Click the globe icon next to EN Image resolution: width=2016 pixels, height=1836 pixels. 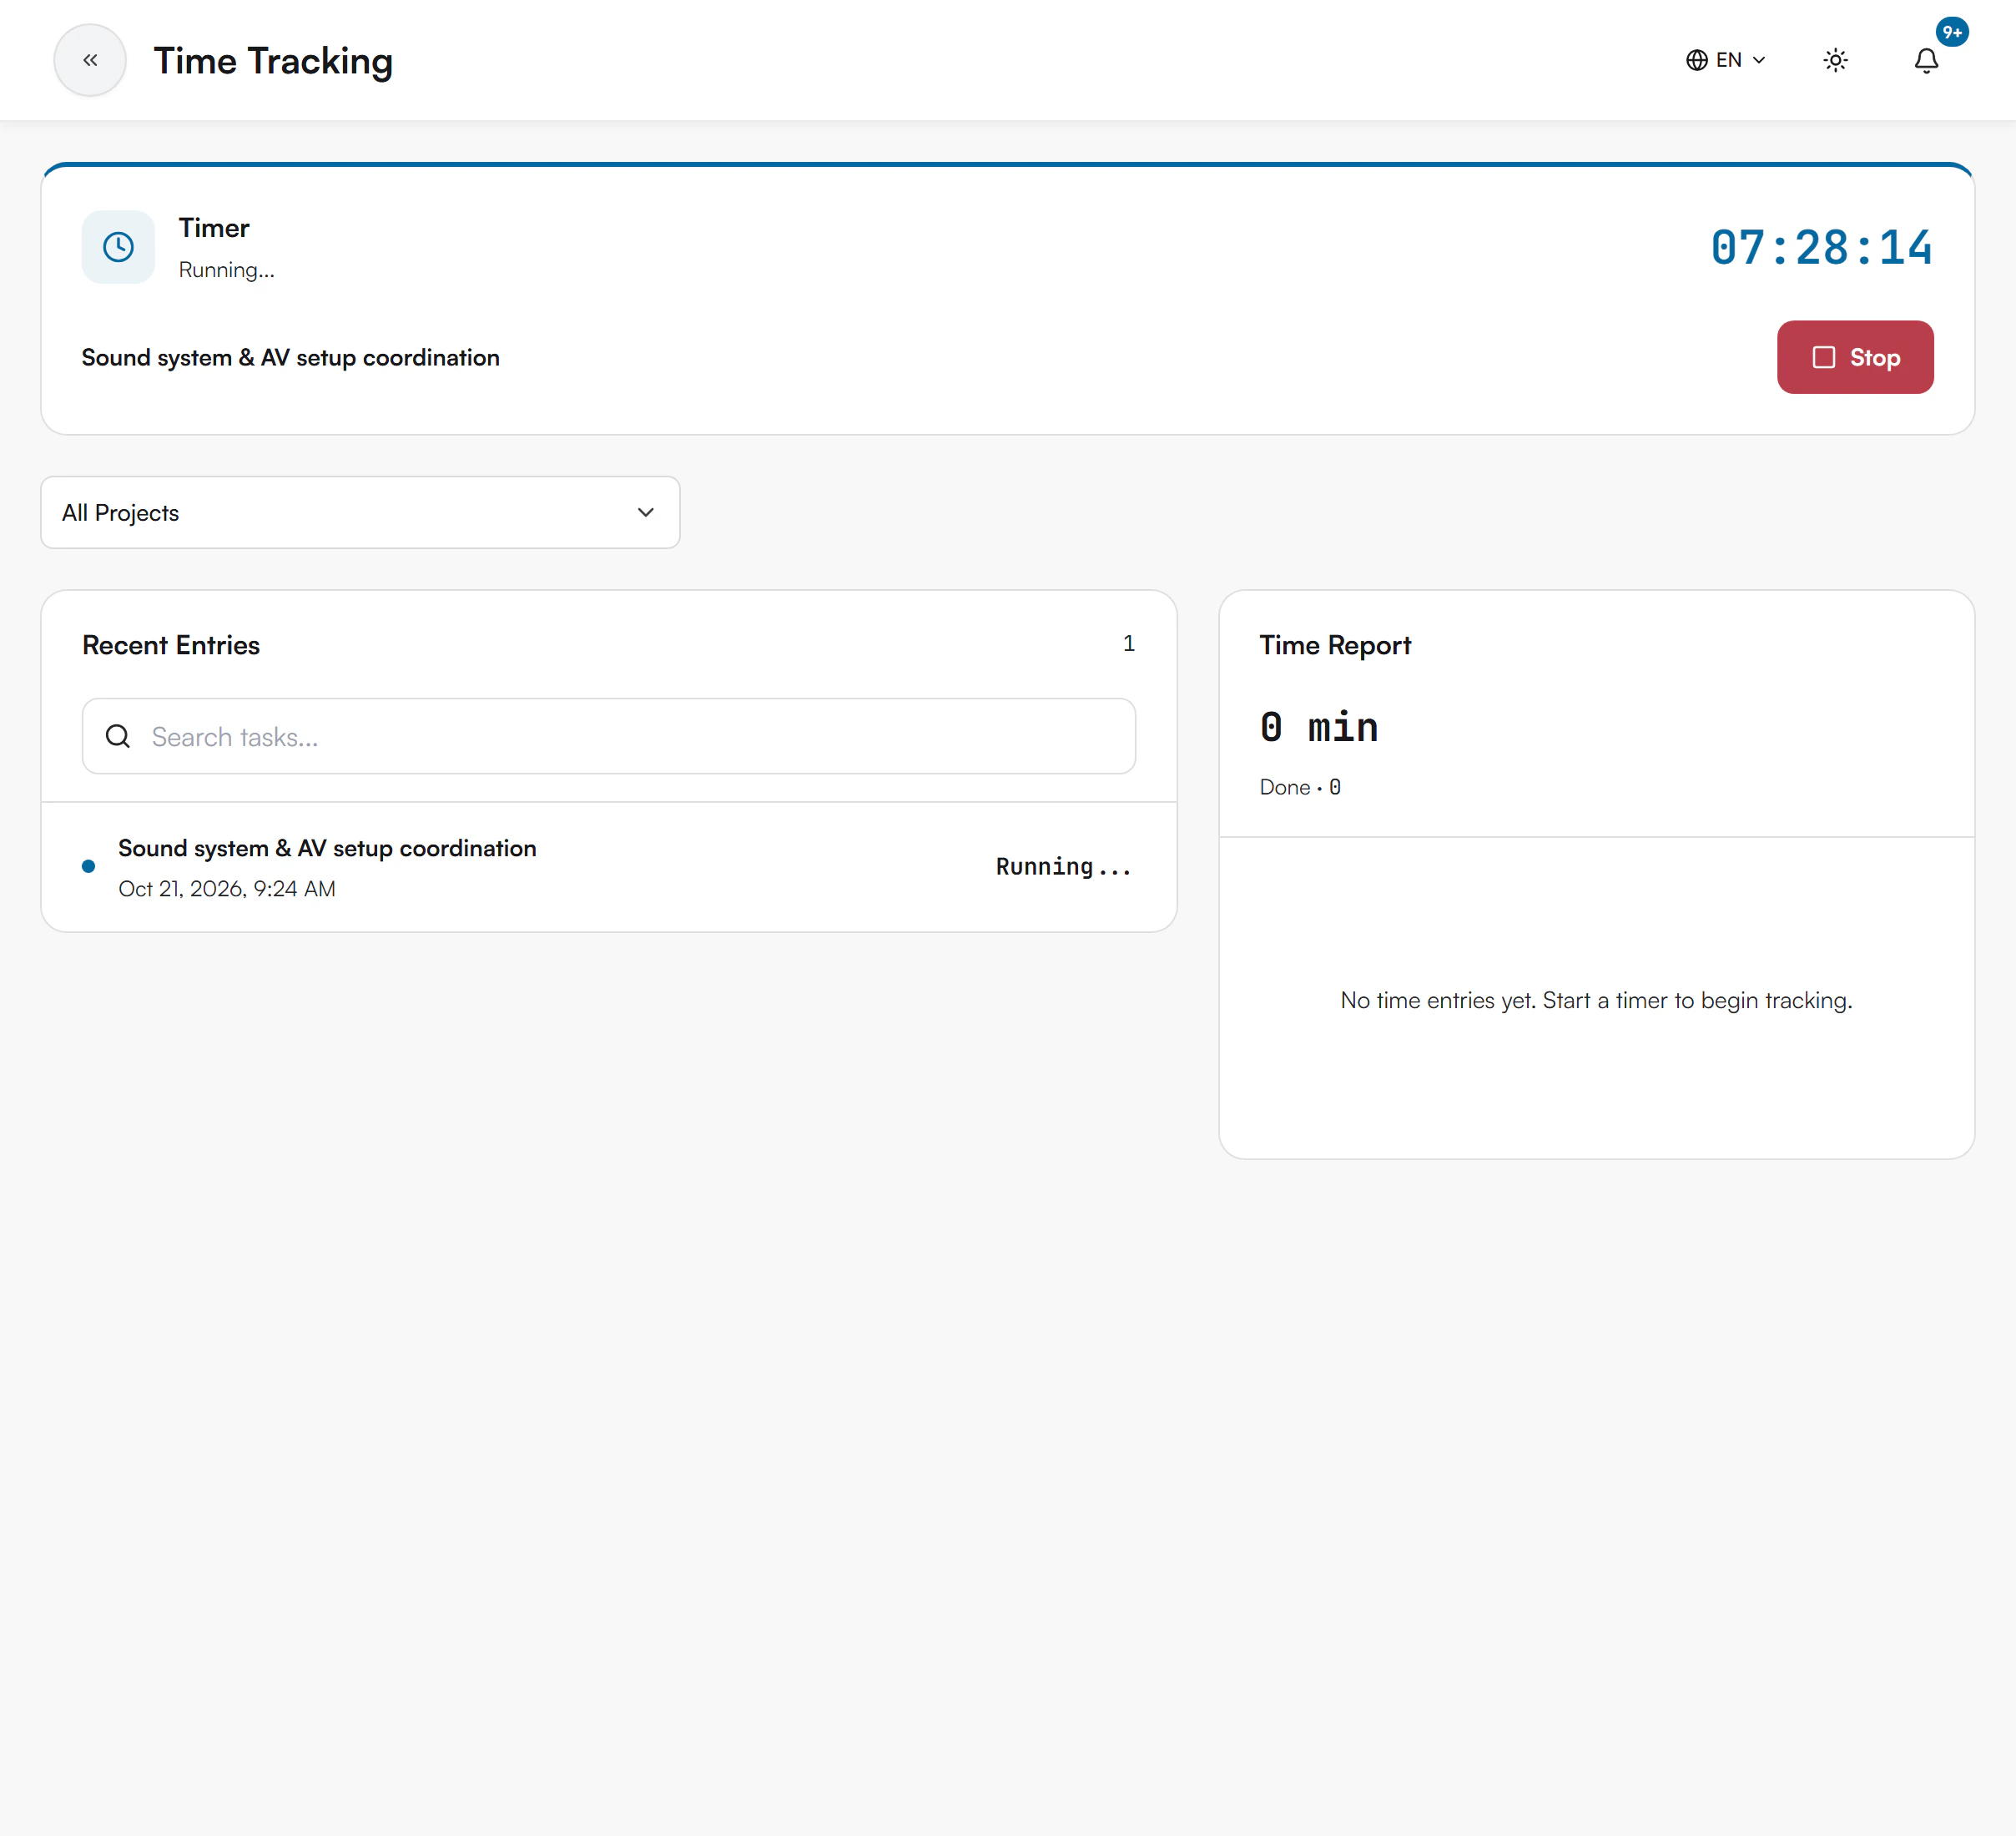[x=1696, y=60]
